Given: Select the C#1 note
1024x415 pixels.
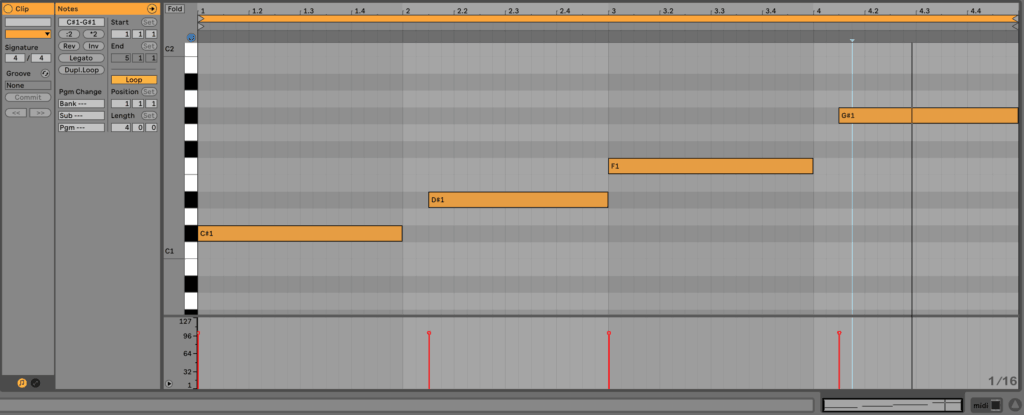Looking at the screenshot, I should click(300, 233).
